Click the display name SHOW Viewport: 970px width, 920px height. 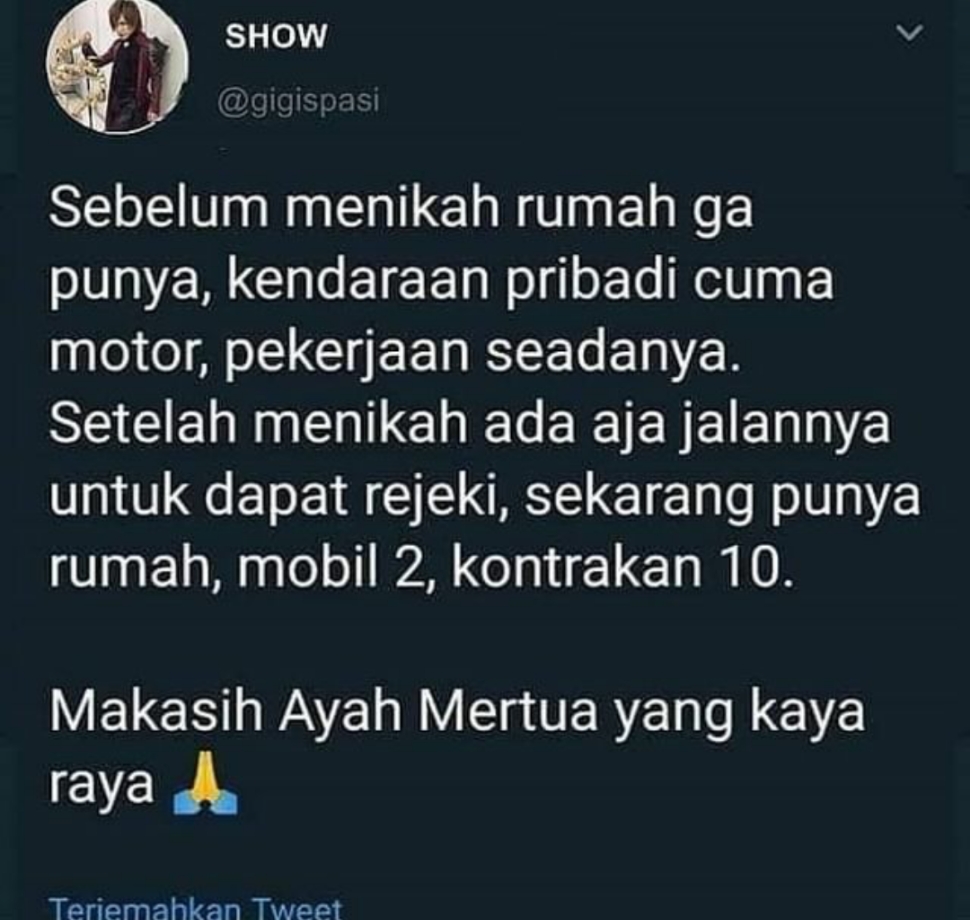[276, 36]
